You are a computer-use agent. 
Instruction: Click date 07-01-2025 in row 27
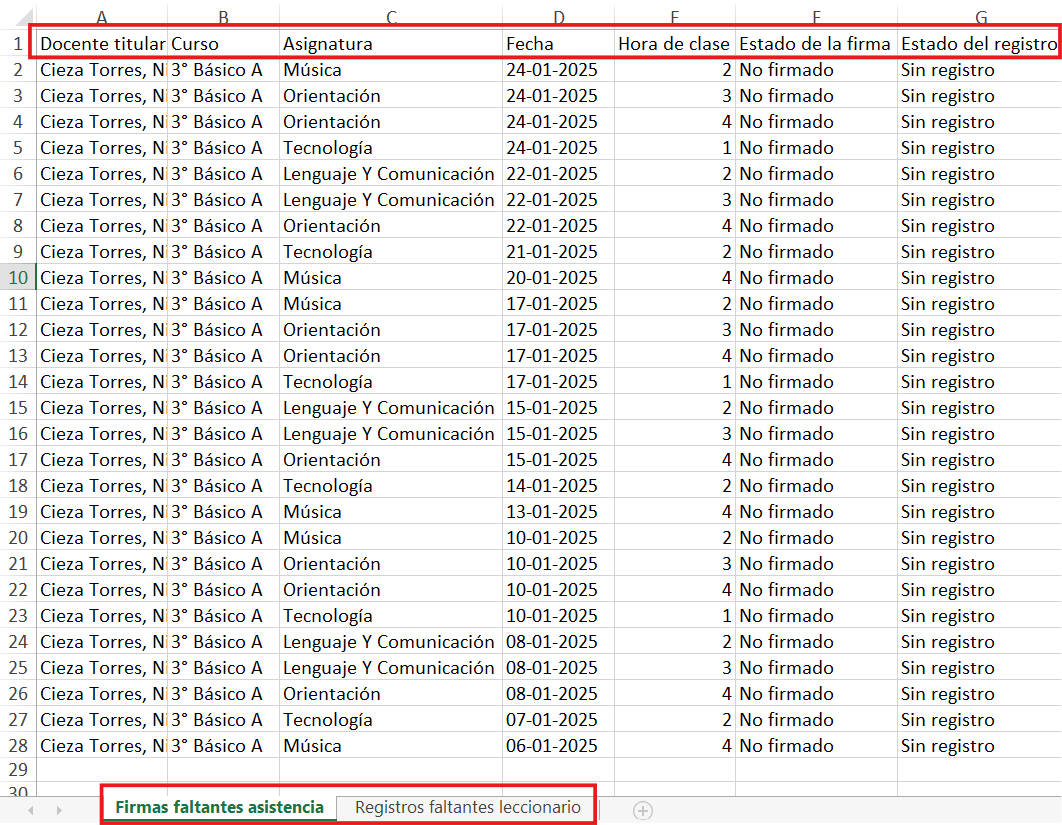(x=559, y=720)
